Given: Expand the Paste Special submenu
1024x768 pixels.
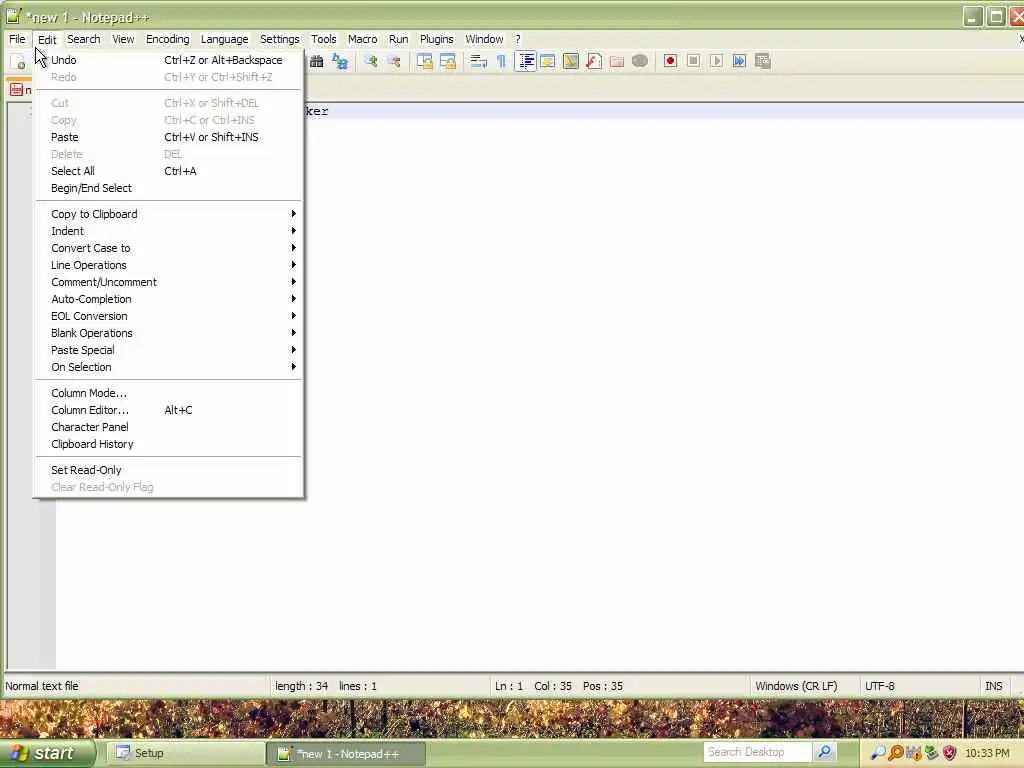Looking at the screenshot, I should tap(169, 350).
